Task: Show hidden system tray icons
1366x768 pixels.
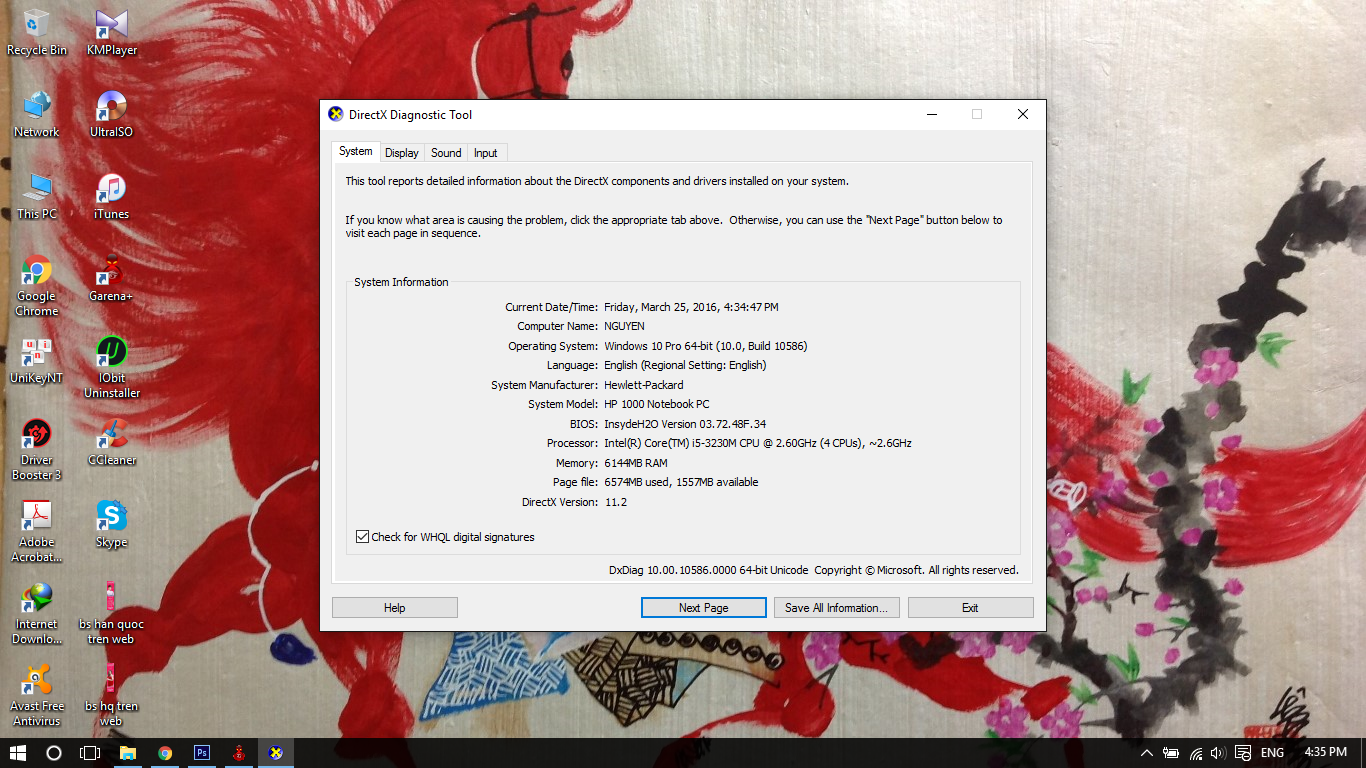Action: [1146, 753]
